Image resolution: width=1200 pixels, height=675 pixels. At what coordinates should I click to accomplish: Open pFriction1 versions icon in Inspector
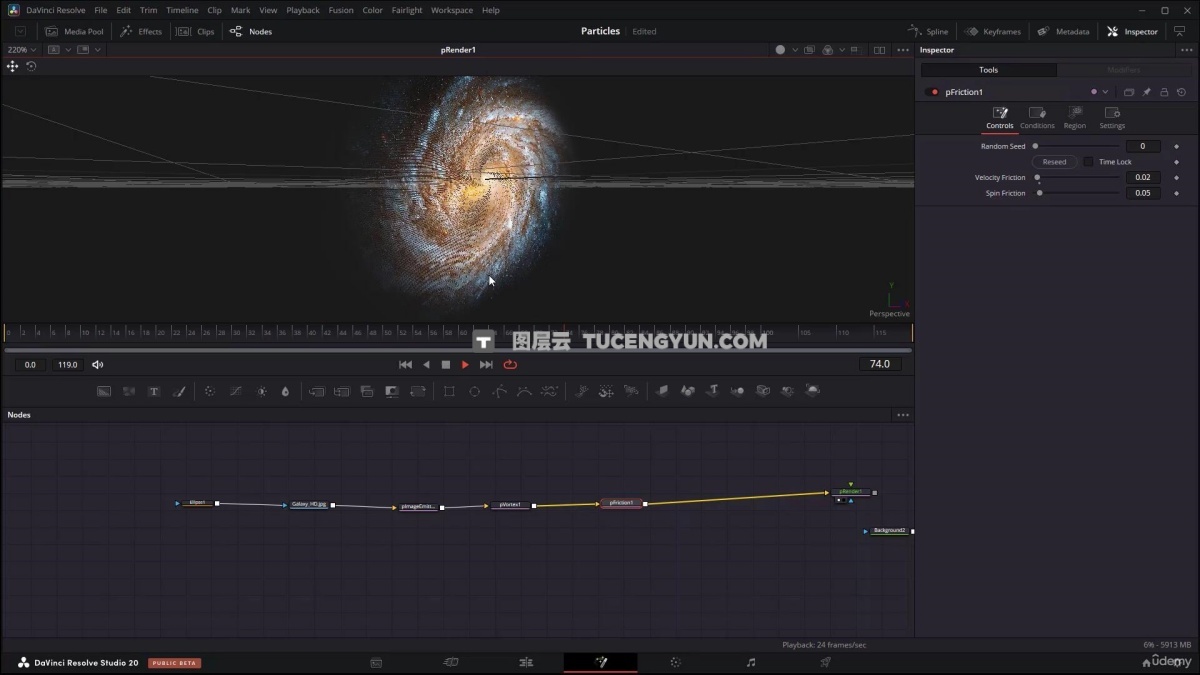(1129, 92)
